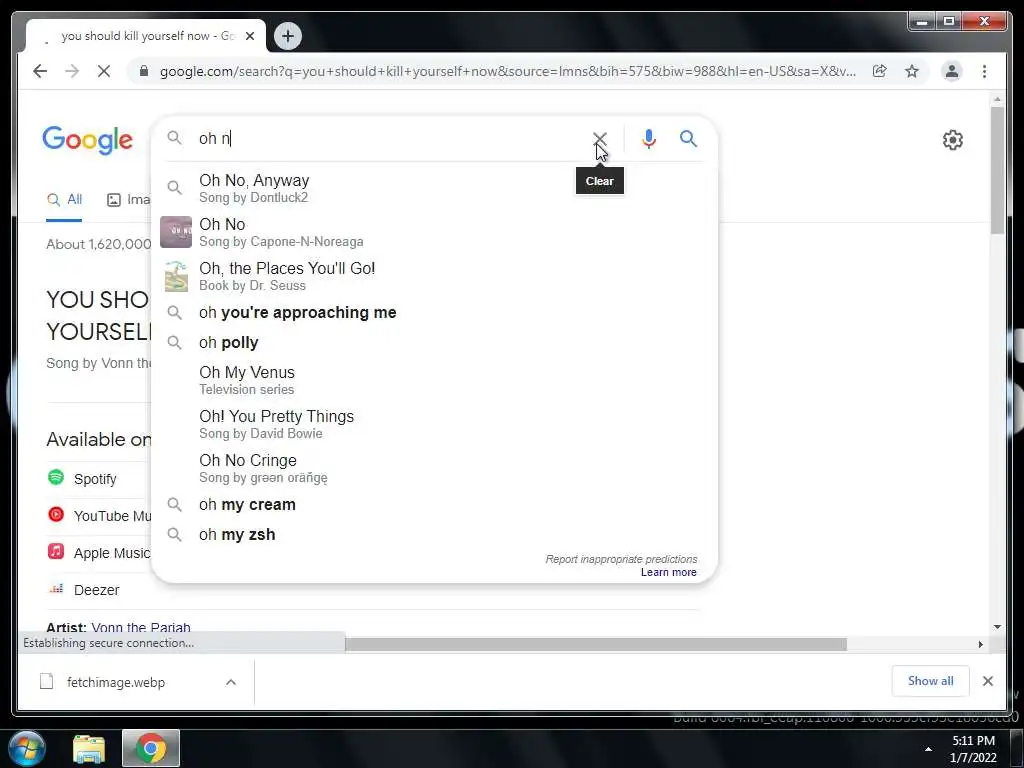Choose 'oh polly' suggestion
The width and height of the screenshot is (1024, 768).
click(434, 342)
